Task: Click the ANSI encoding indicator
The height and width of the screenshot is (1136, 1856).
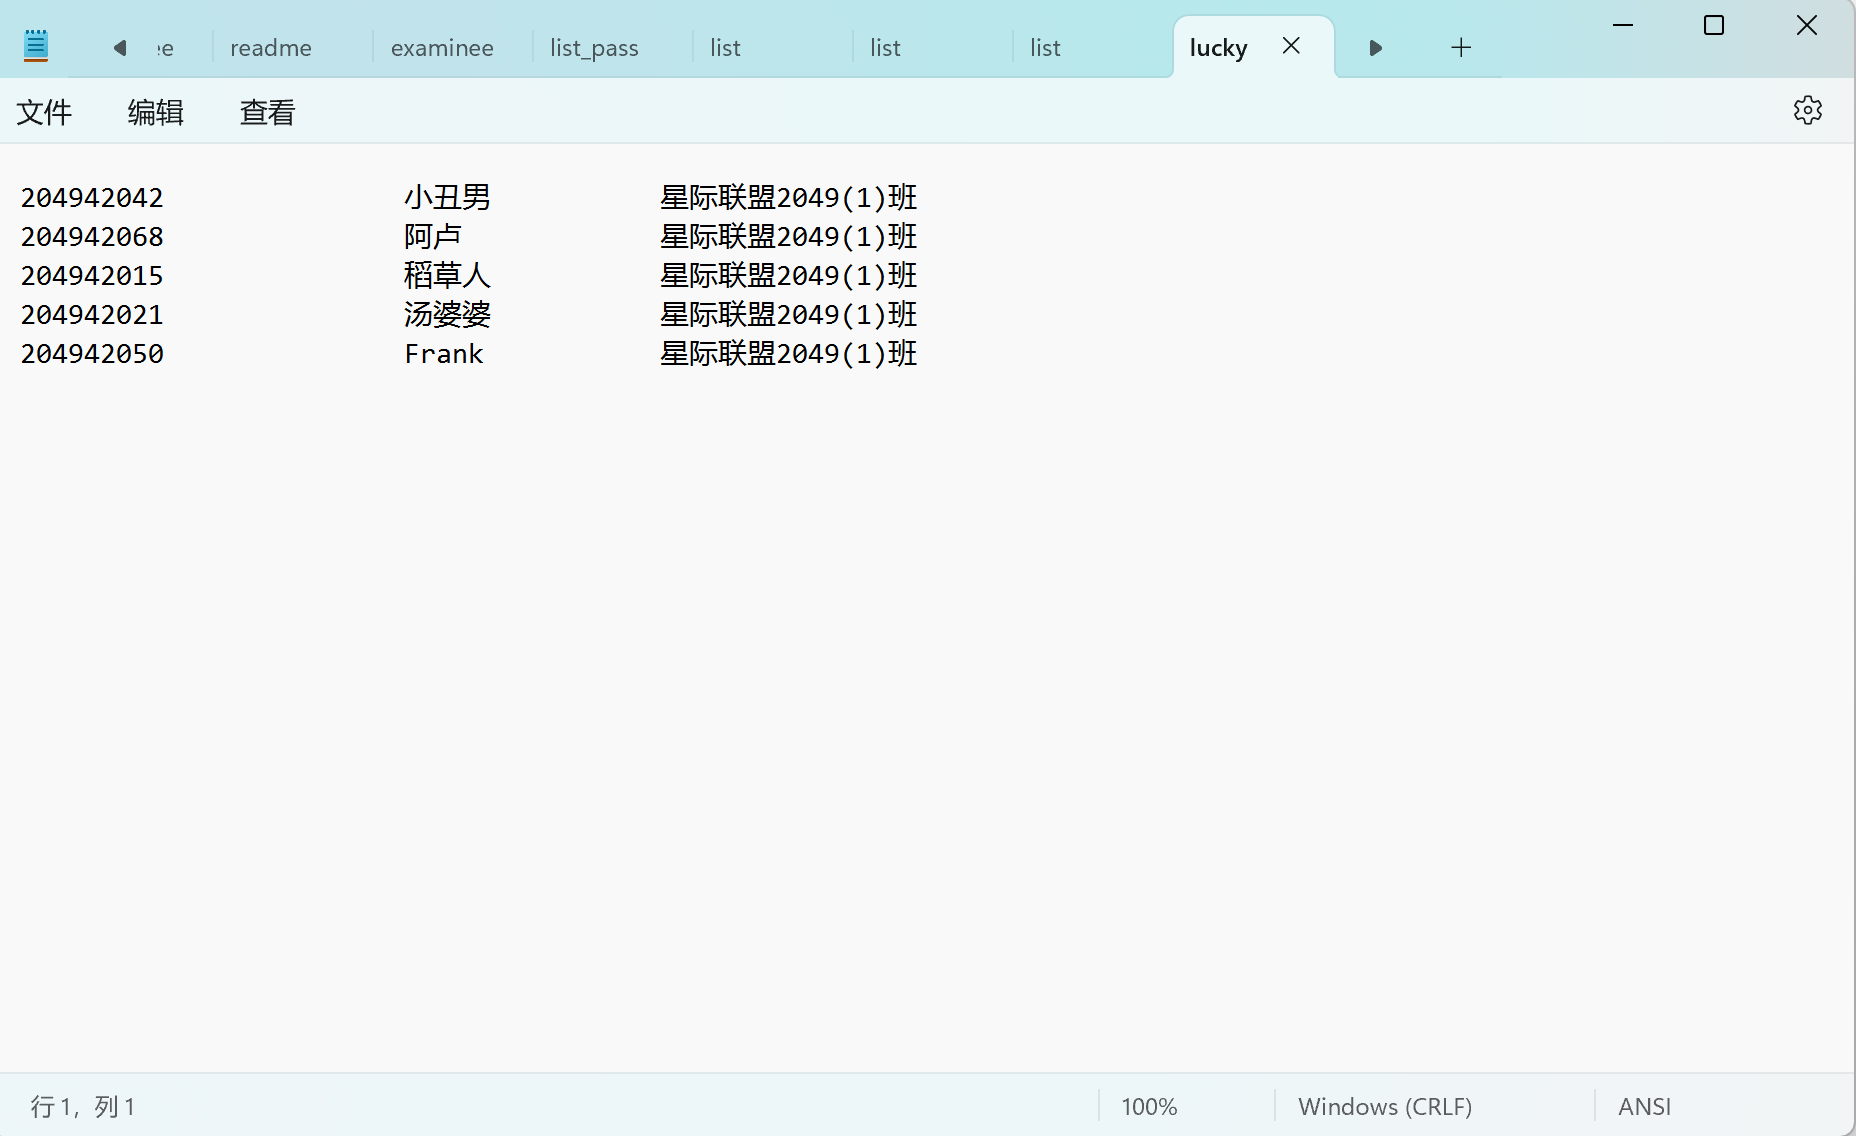Action: (x=1645, y=1107)
